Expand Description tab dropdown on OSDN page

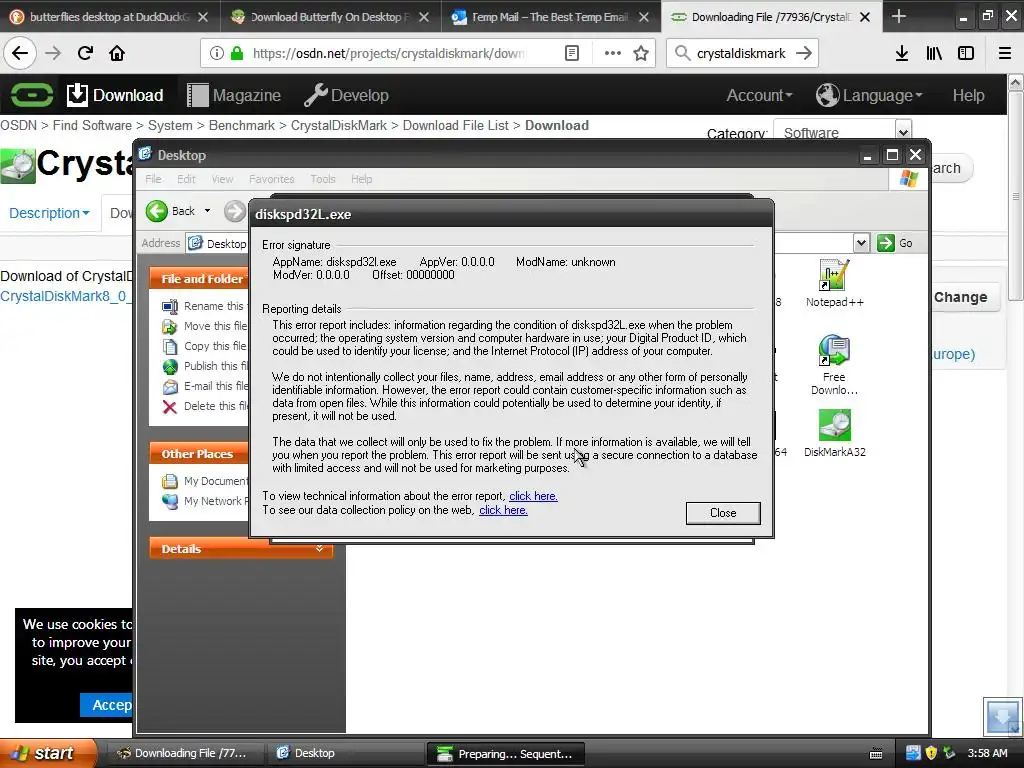(49, 213)
